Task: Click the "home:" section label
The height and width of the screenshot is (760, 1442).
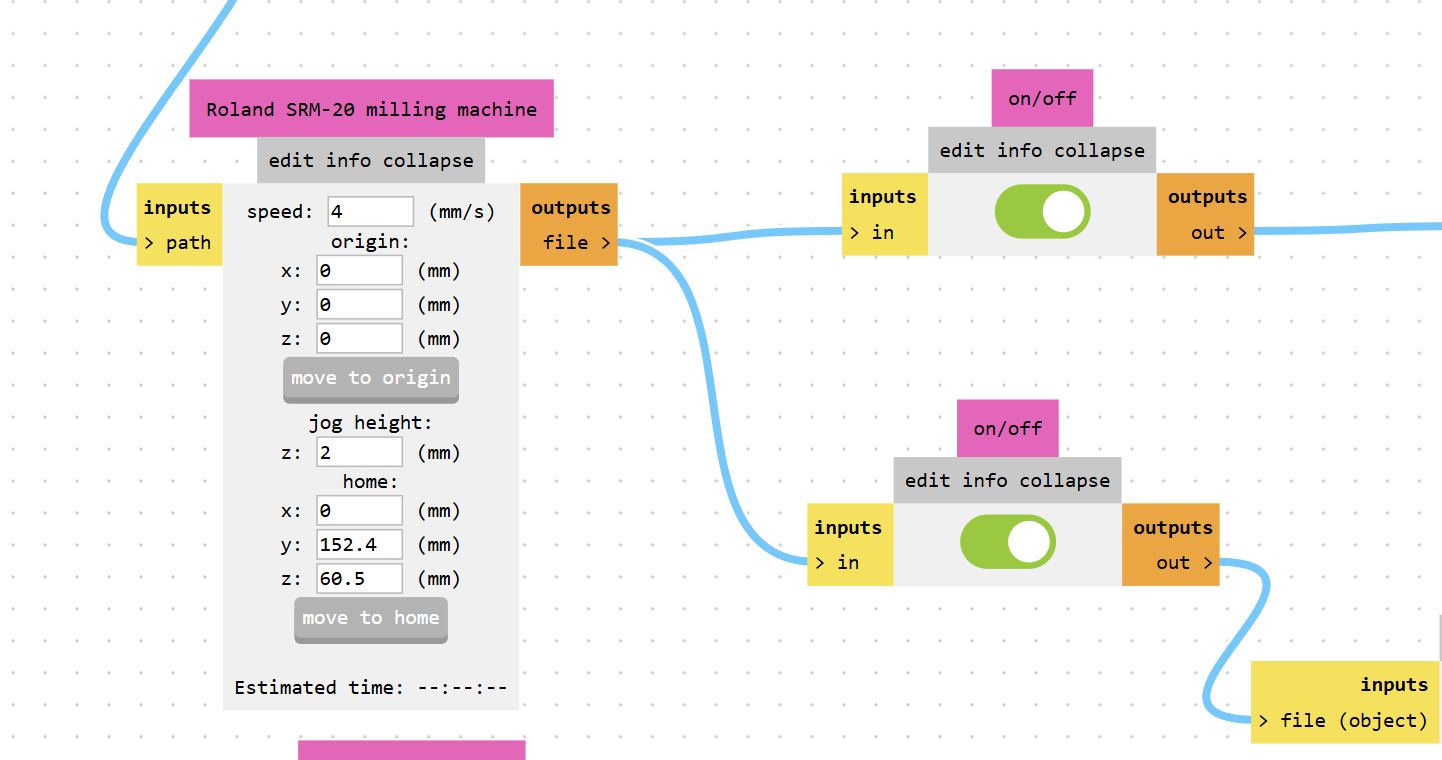Action: 371,481
